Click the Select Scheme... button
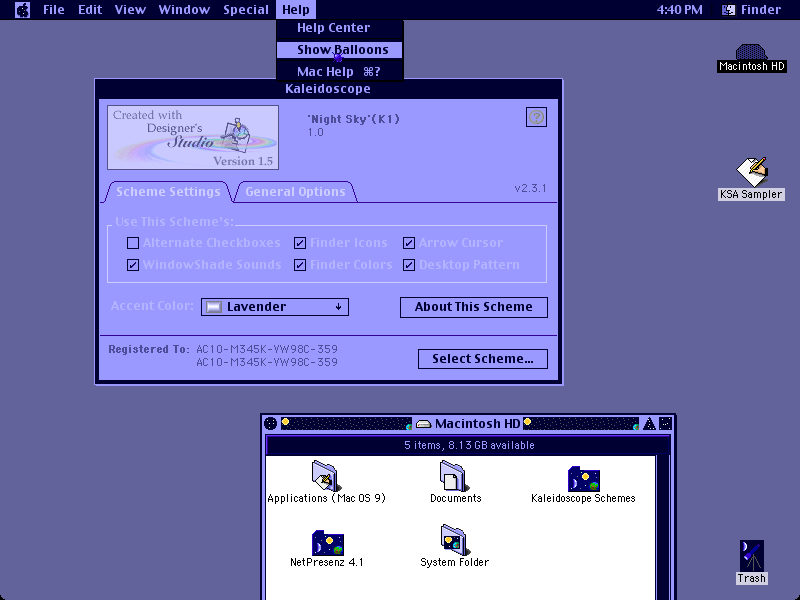Image resolution: width=800 pixels, height=600 pixels. (483, 359)
